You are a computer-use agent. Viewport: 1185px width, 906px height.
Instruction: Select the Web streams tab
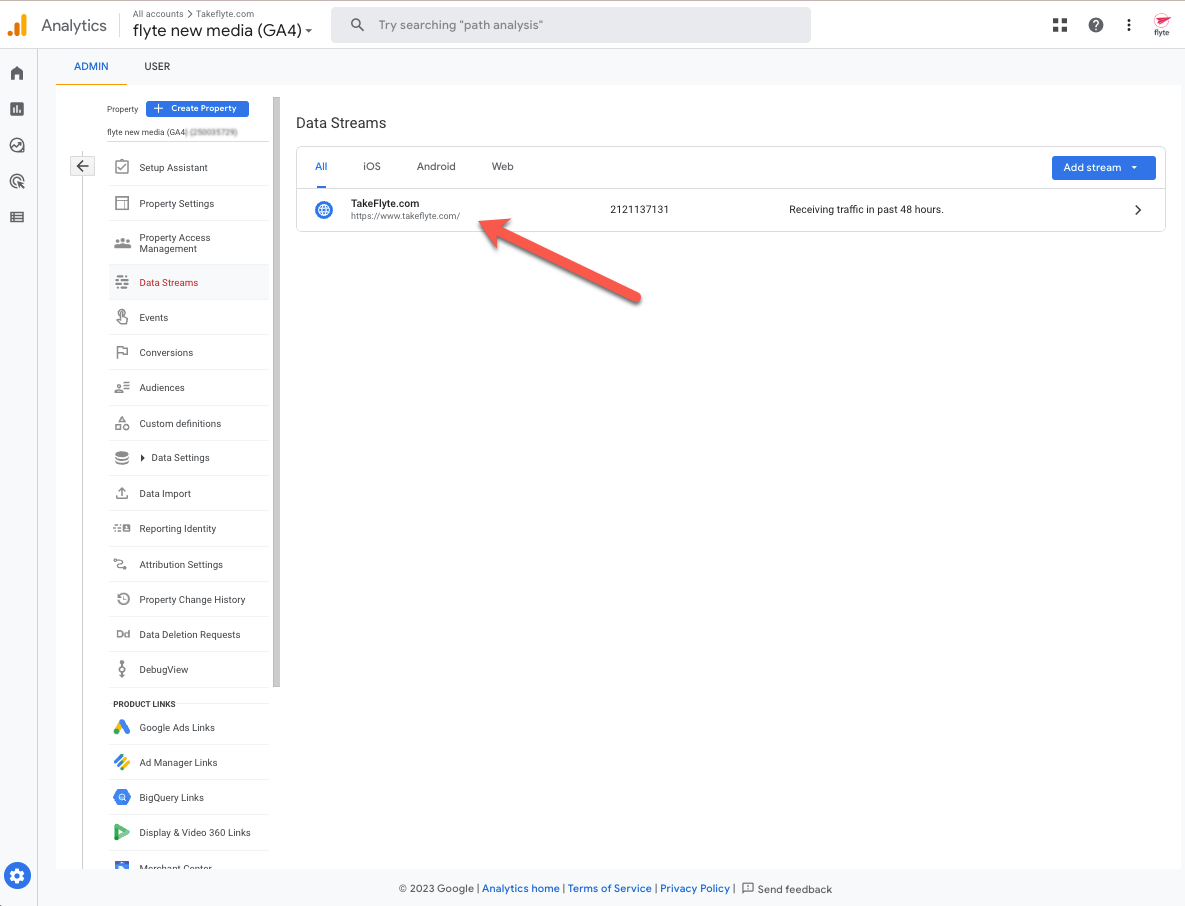503,166
